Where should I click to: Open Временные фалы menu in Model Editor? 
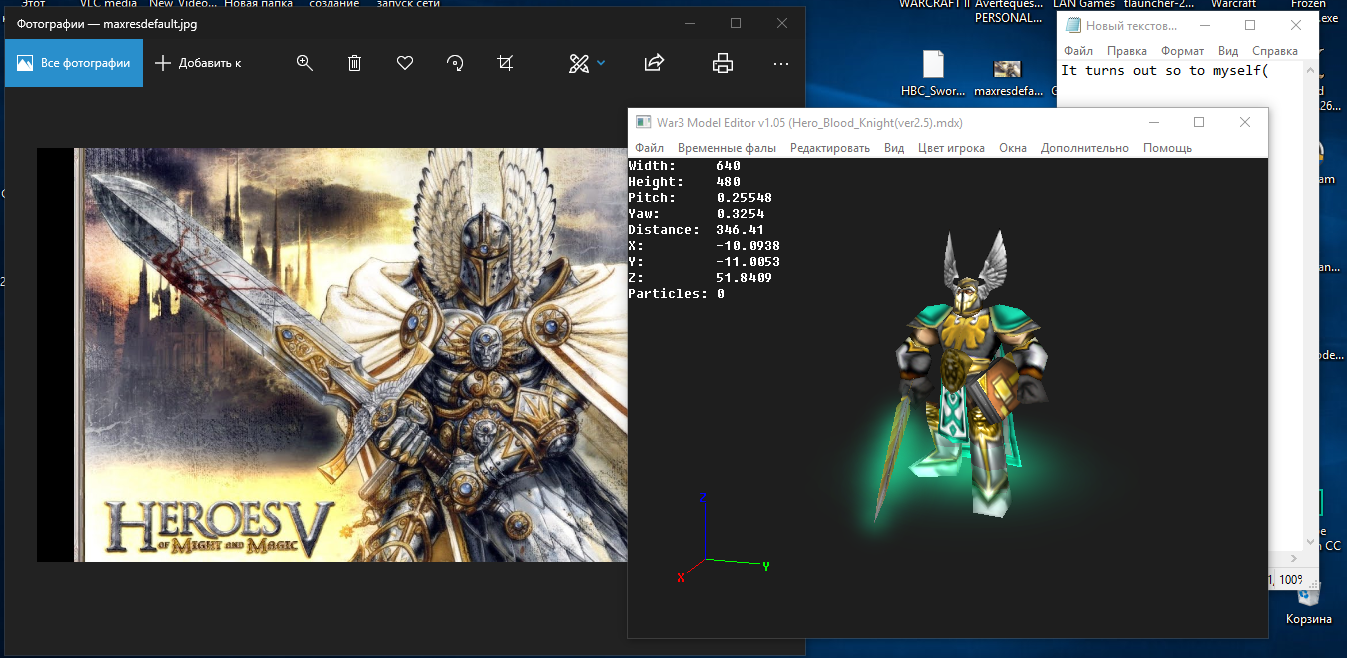point(727,148)
